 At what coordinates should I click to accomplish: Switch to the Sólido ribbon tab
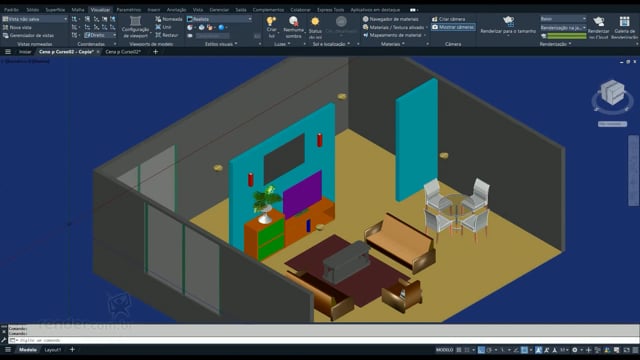33,9
